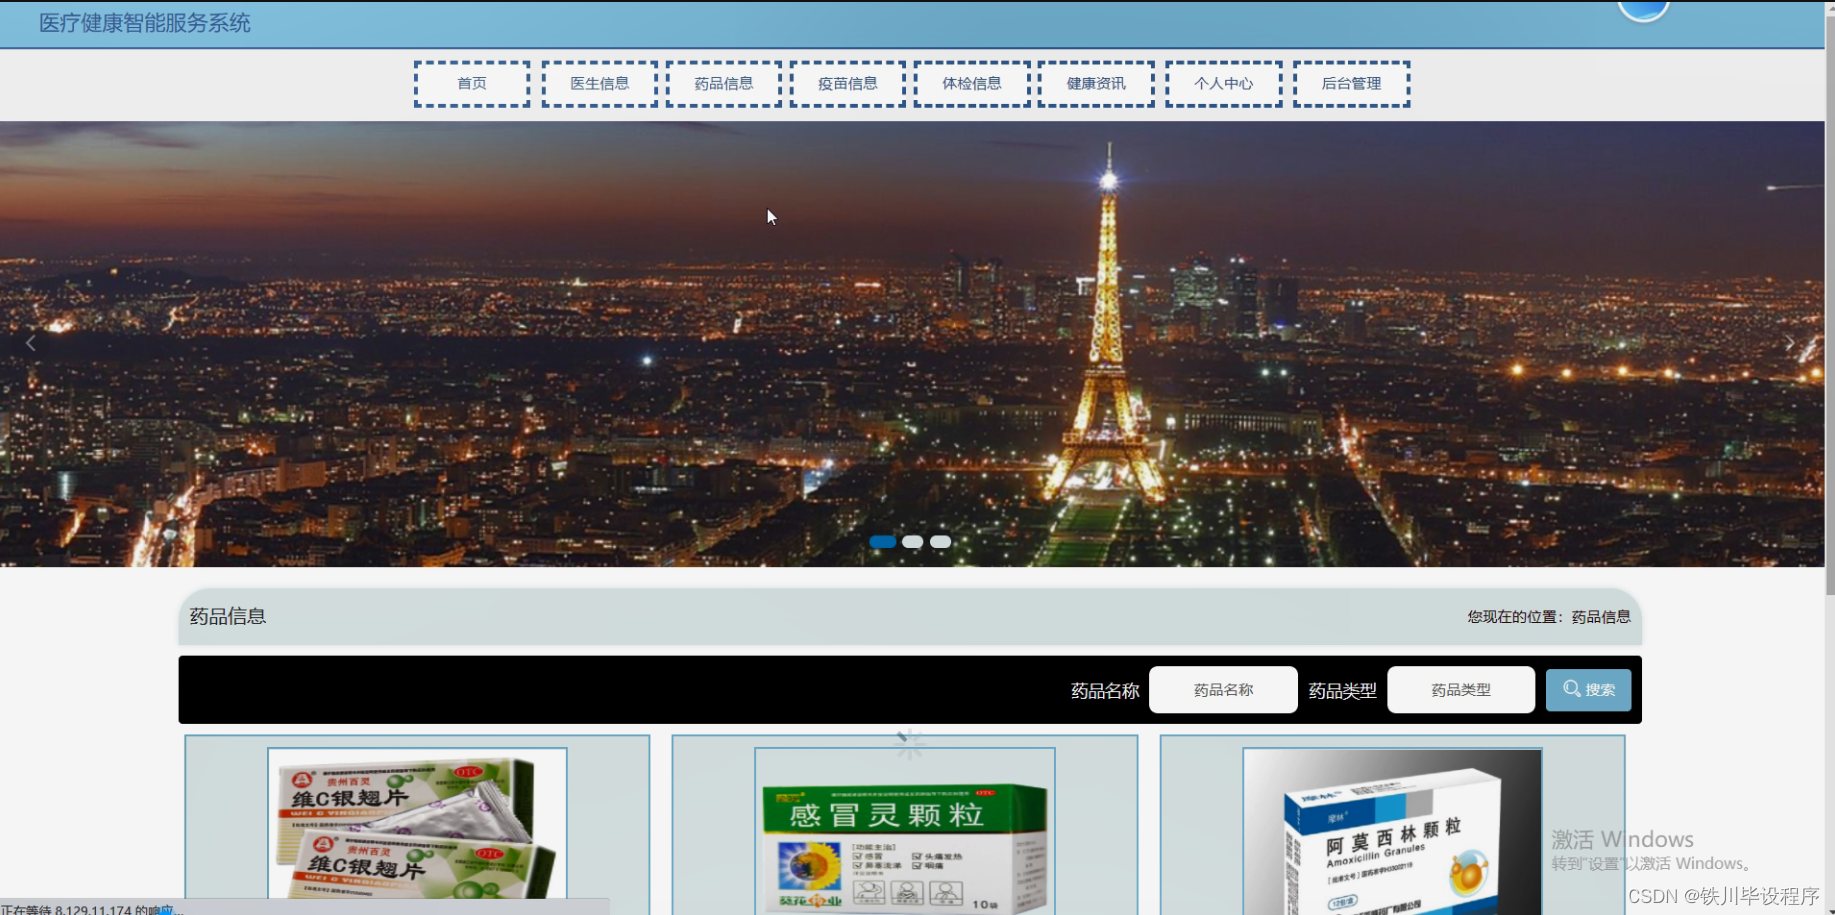Open the 阿莫西林颗粒 drug thumbnail
Screen dimensions: 1835x915
click(x=1392, y=831)
